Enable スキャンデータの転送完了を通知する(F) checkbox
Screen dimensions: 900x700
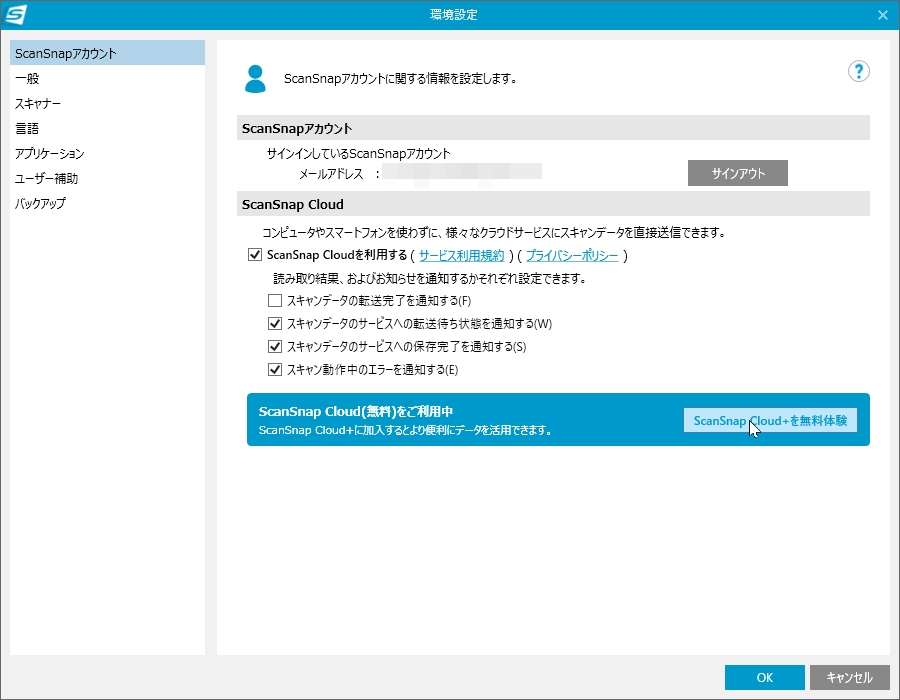[x=275, y=301]
